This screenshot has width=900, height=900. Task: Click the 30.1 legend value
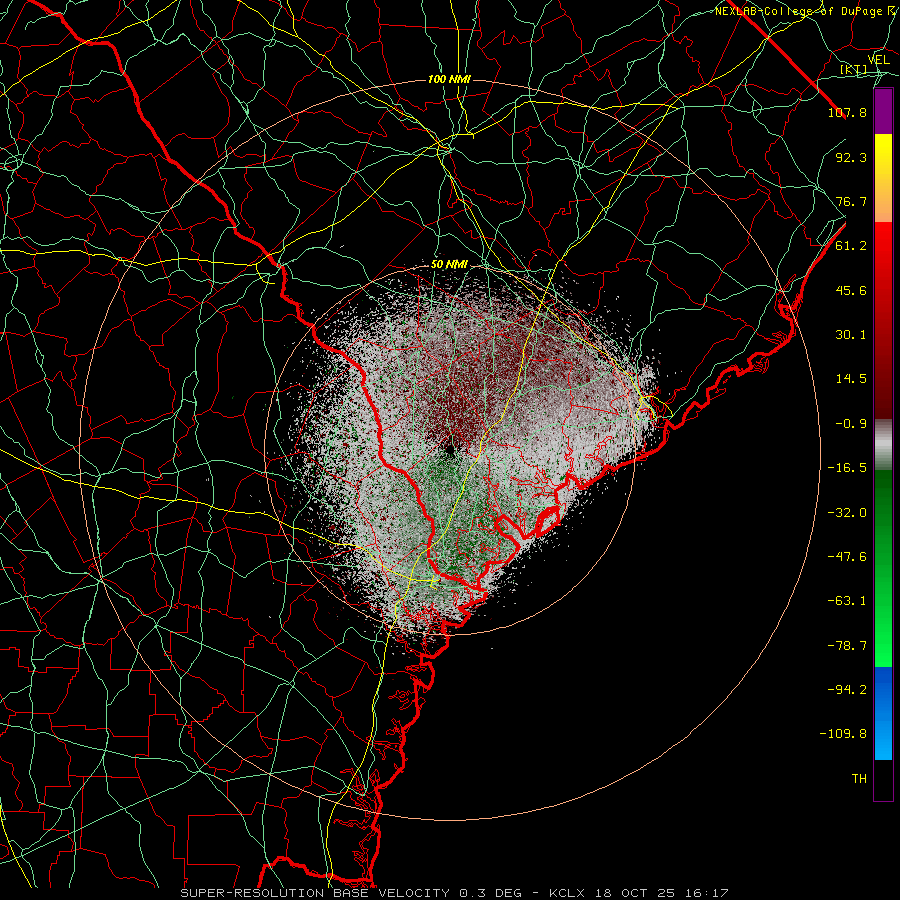851,335
